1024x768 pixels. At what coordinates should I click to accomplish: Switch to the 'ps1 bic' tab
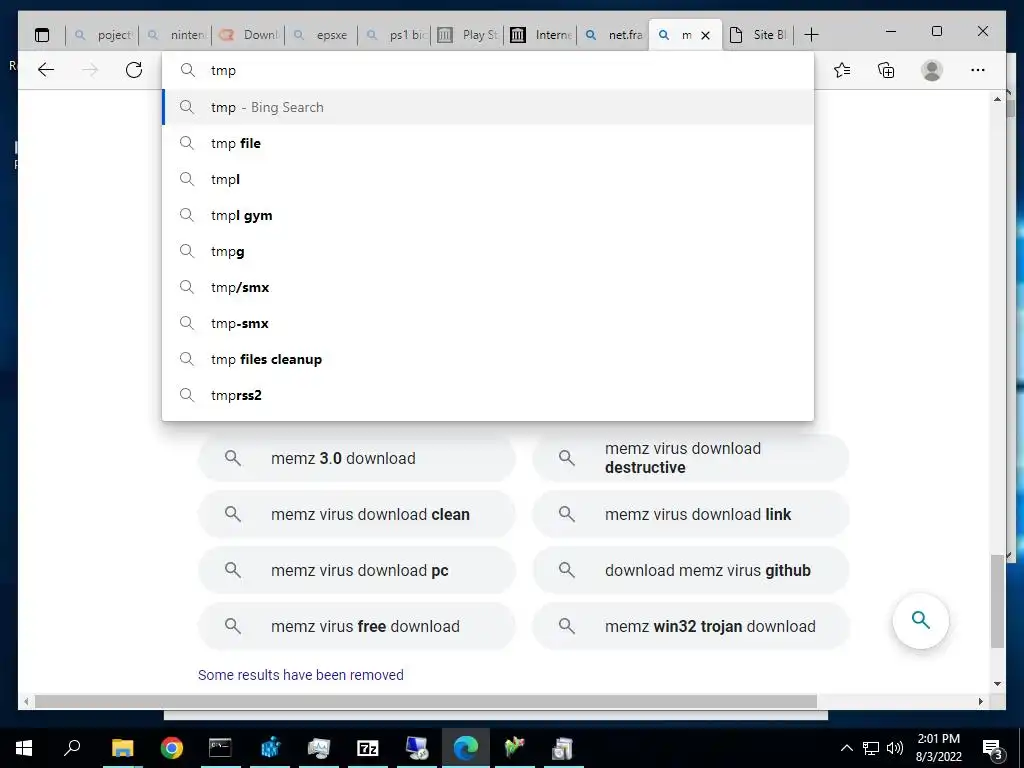click(x=394, y=35)
